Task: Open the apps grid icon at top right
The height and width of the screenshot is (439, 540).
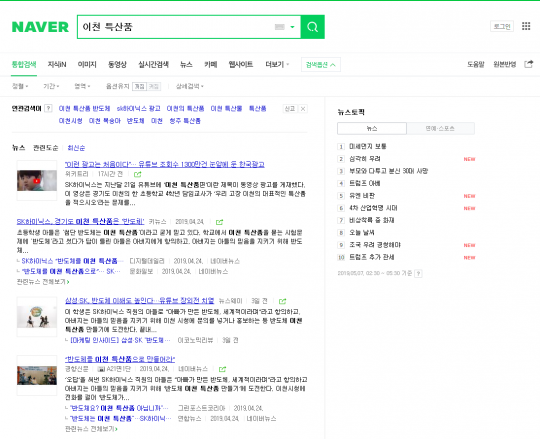Action: coord(526,26)
